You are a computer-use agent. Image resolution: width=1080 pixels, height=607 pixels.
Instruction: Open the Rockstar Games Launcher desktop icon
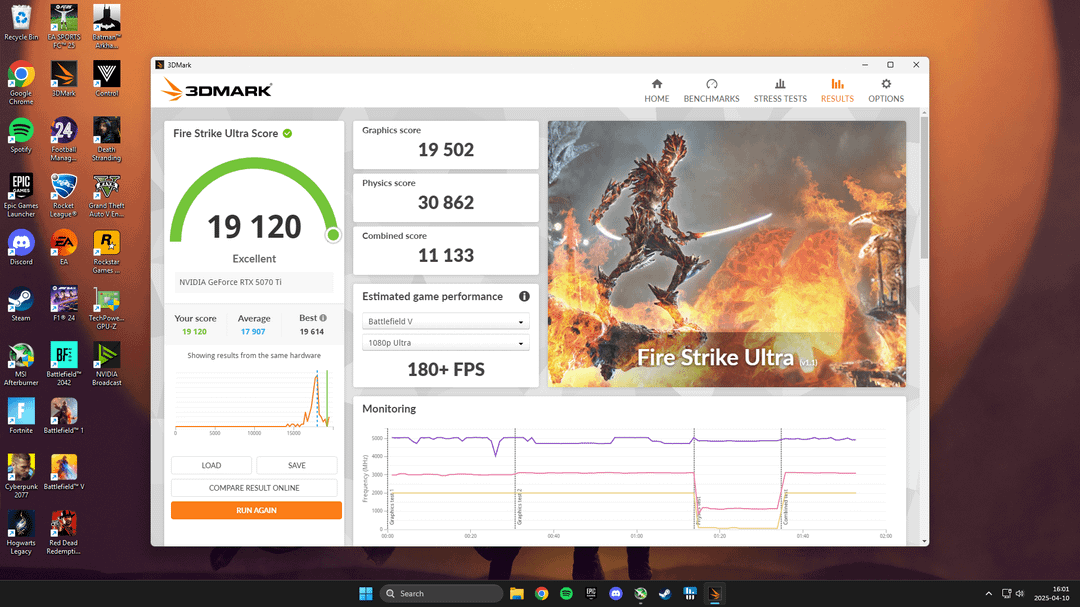106,252
